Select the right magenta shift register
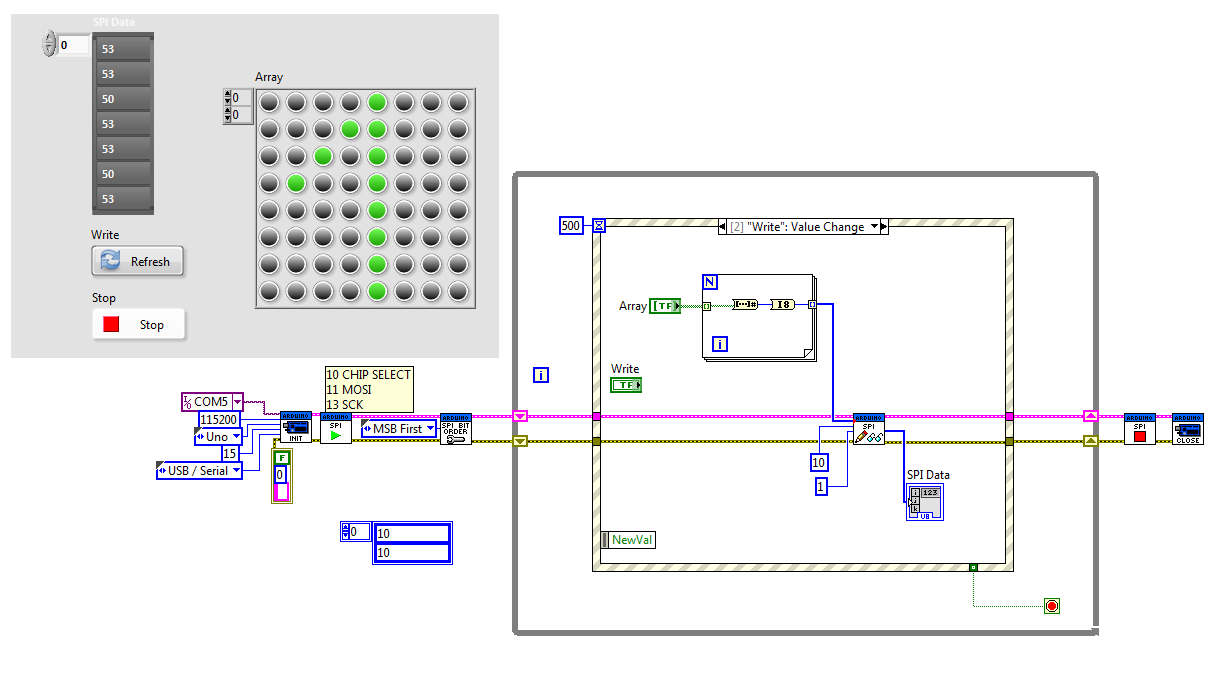This screenshot has height=693, width=1209. (x=1091, y=415)
